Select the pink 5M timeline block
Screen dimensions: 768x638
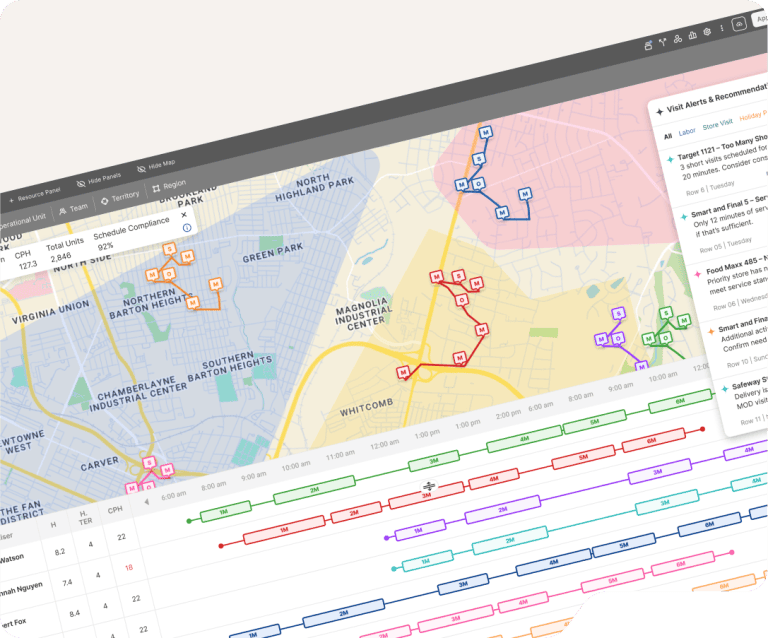(612, 580)
